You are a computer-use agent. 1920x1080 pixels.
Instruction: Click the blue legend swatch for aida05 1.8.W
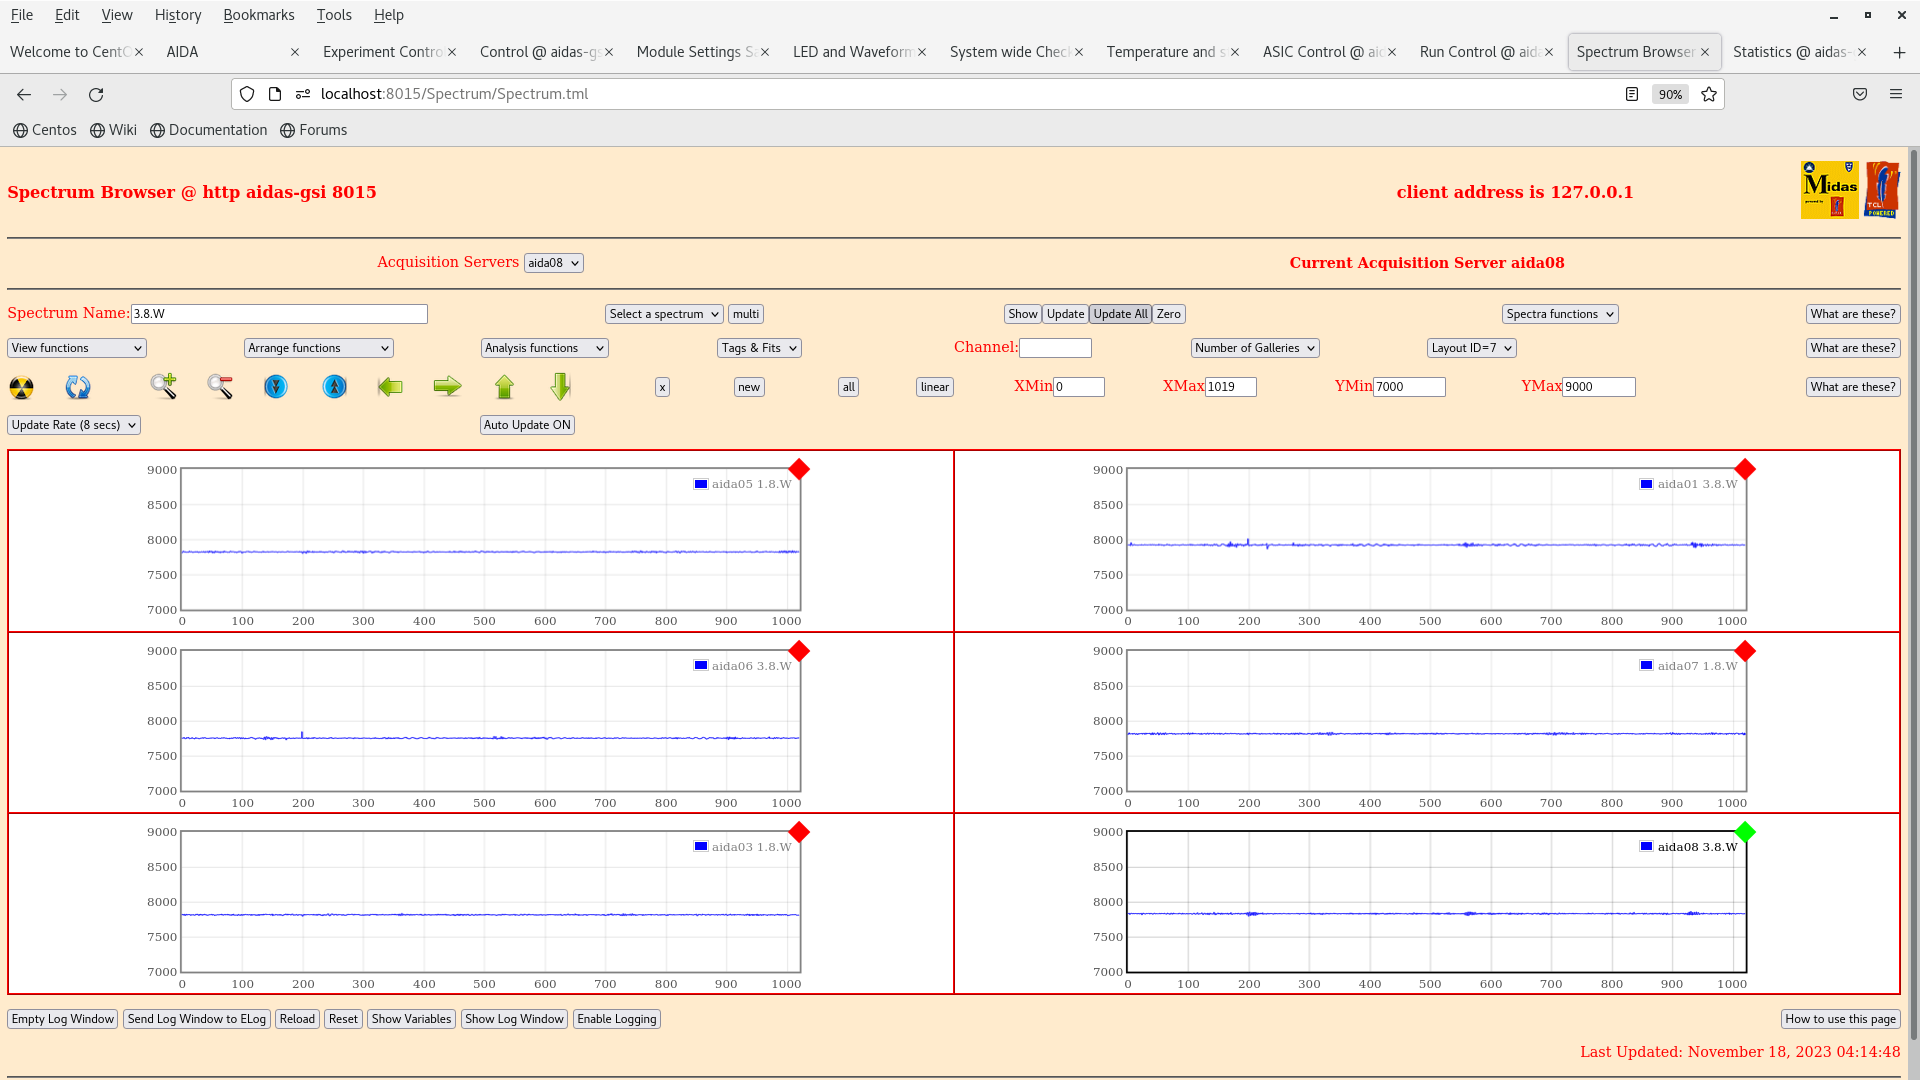coord(701,484)
